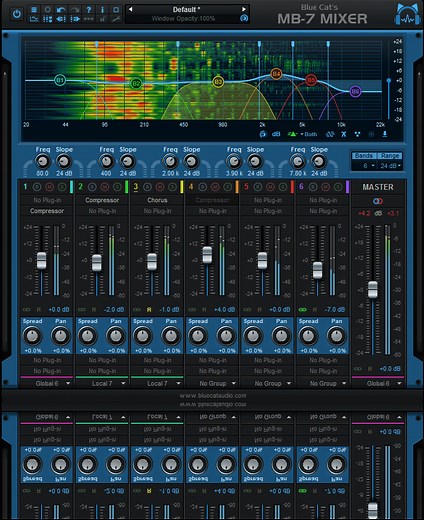Open the www.bluecataudio.com link

point(213,396)
